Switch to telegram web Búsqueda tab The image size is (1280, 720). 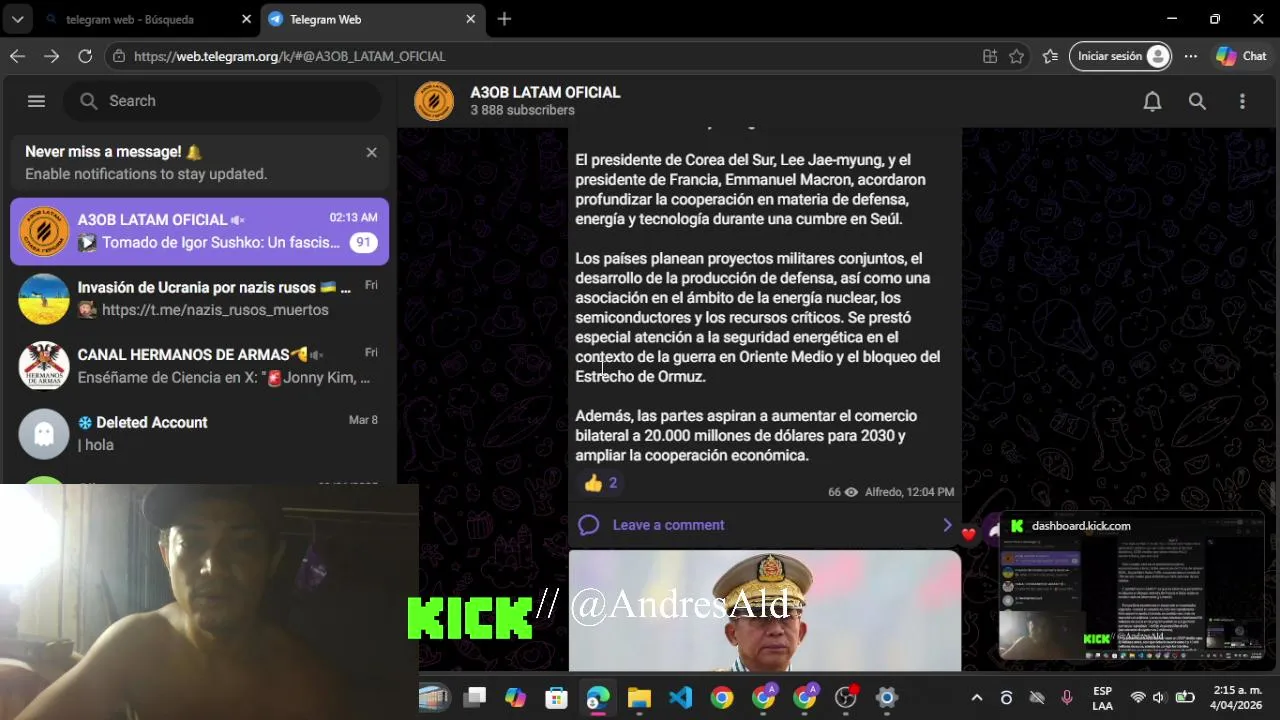point(147,19)
